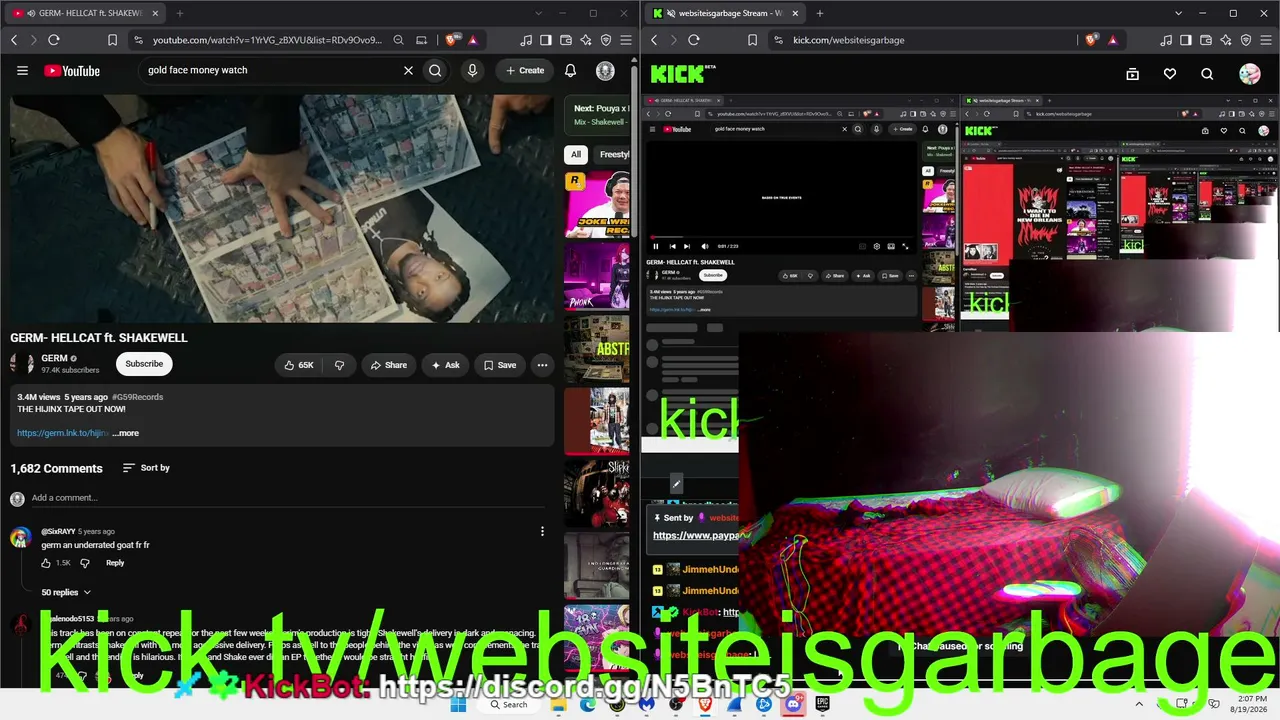
Task: Reload the YouTube browser window
Action: [x=54, y=40]
